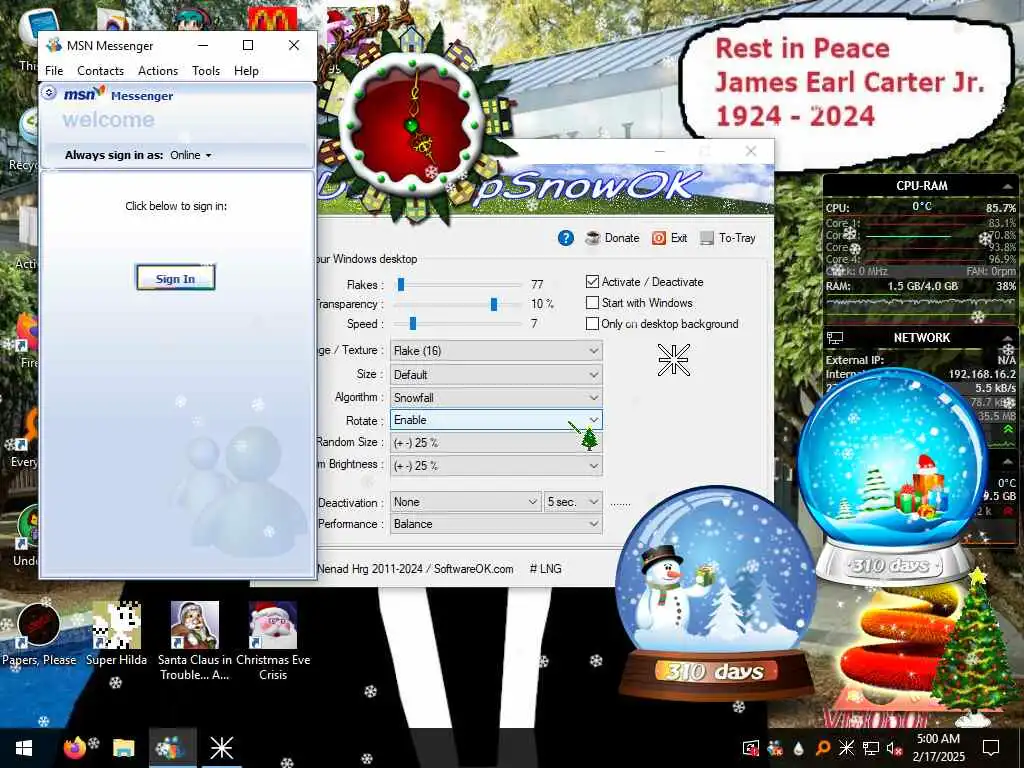Click the snowflake icon in system tray
The height and width of the screenshot is (768, 1024).
pyautogui.click(x=846, y=748)
